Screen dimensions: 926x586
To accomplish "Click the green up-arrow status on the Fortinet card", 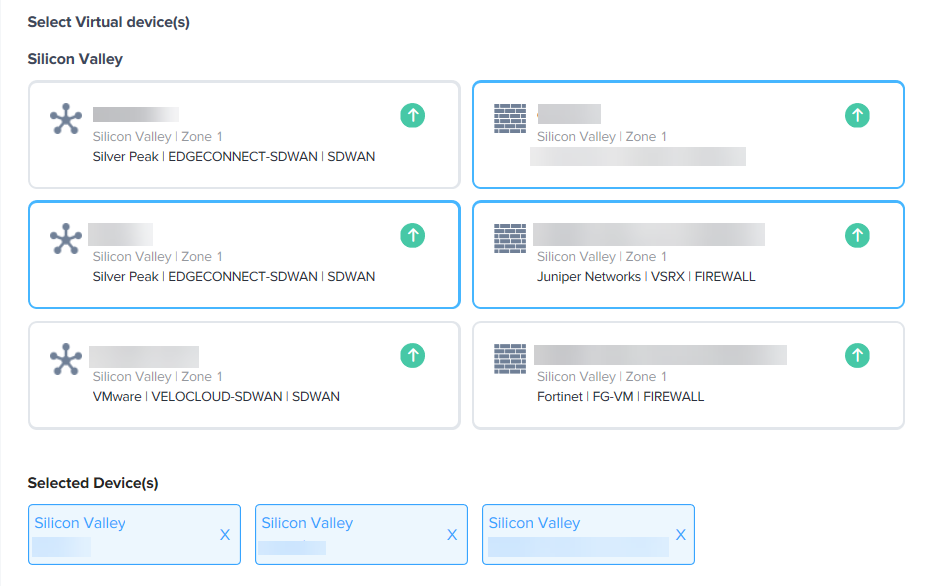I will click(857, 356).
